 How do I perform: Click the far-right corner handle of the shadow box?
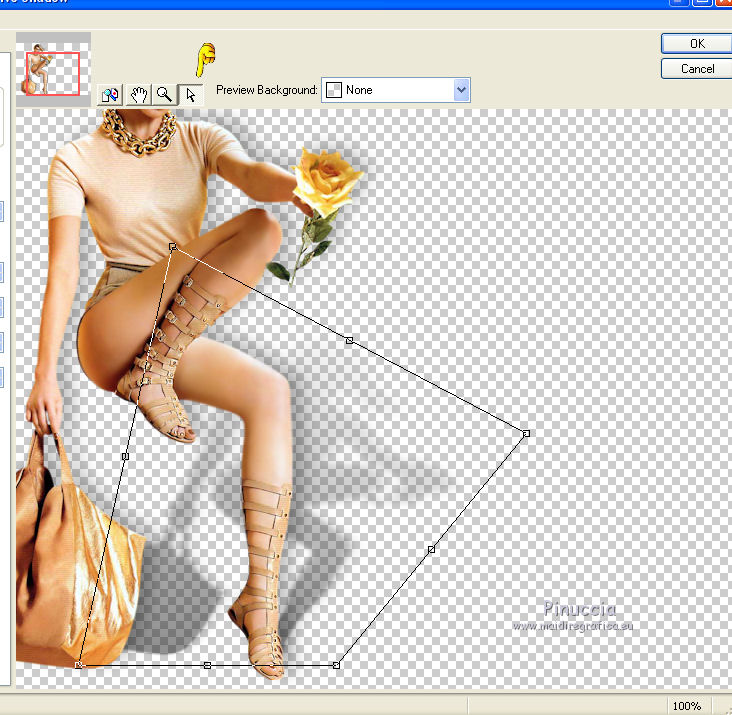coord(526,434)
